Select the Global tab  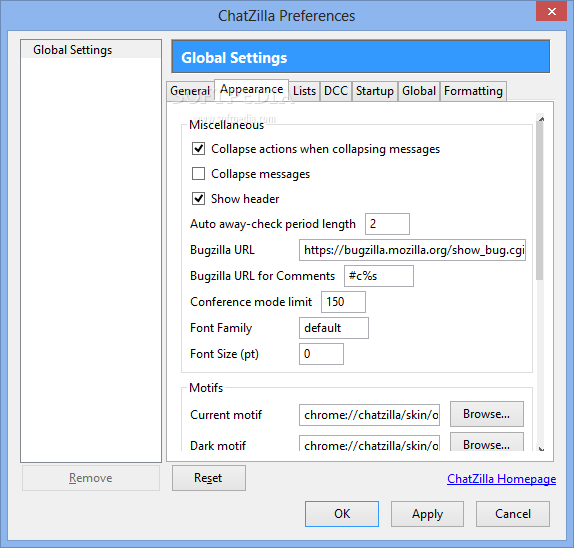(x=419, y=91)
